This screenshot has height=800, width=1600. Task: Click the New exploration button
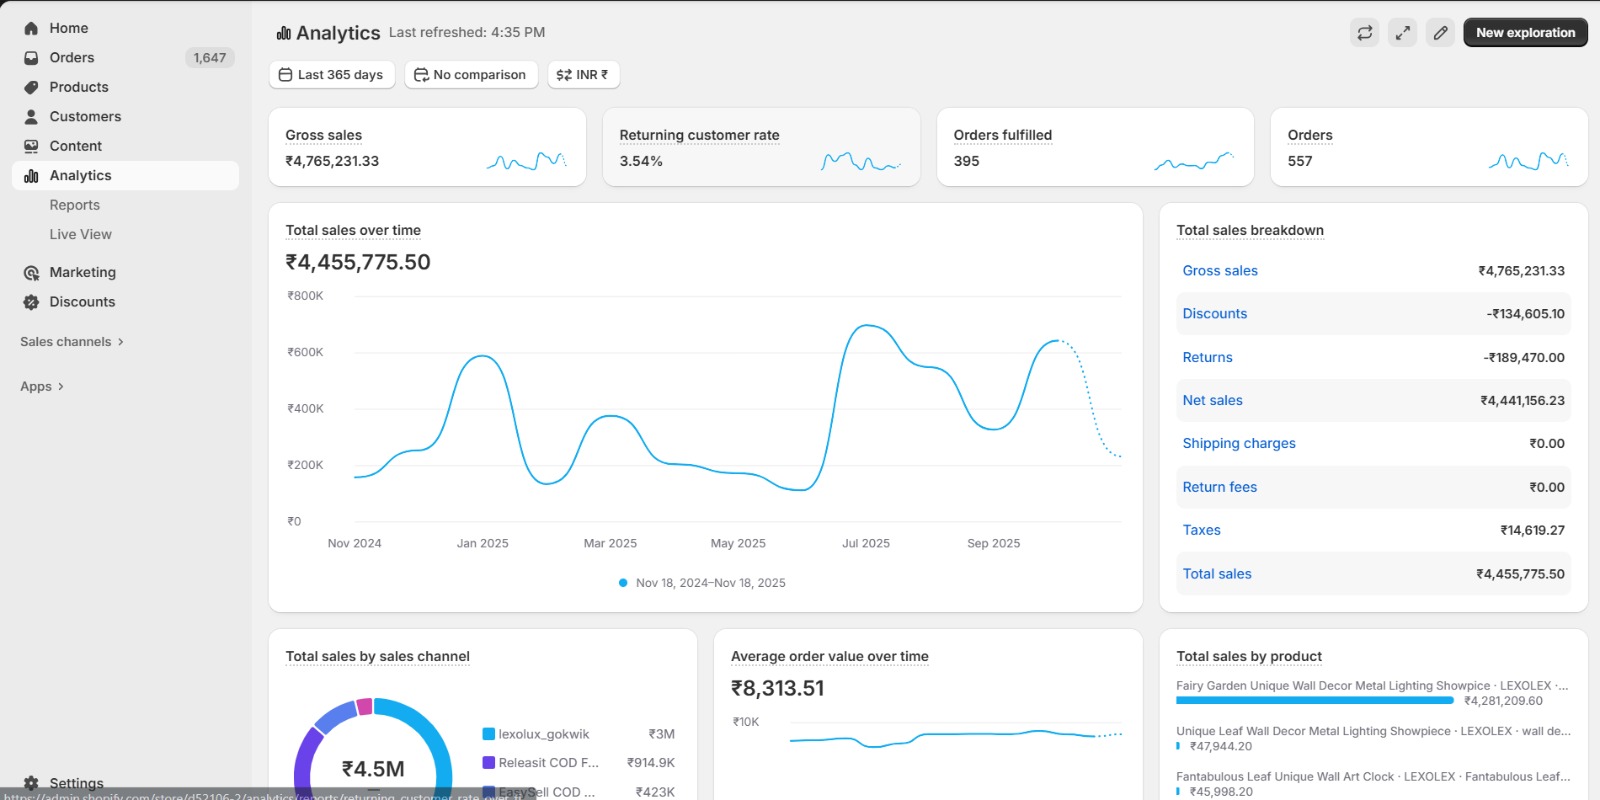(1525, 33)
